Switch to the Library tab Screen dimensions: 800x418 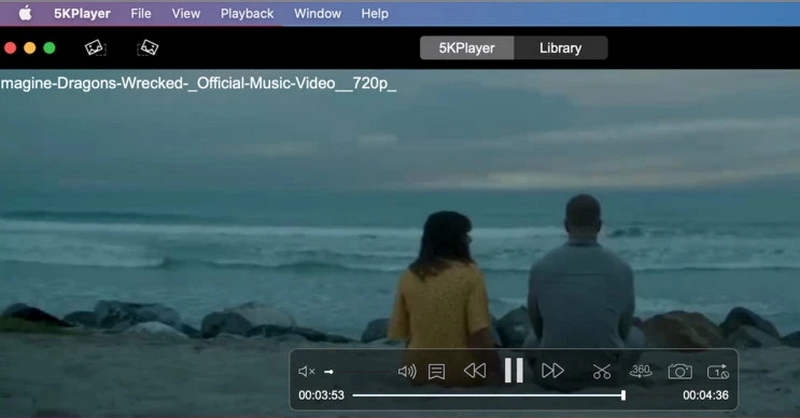(x=560, y=48)
